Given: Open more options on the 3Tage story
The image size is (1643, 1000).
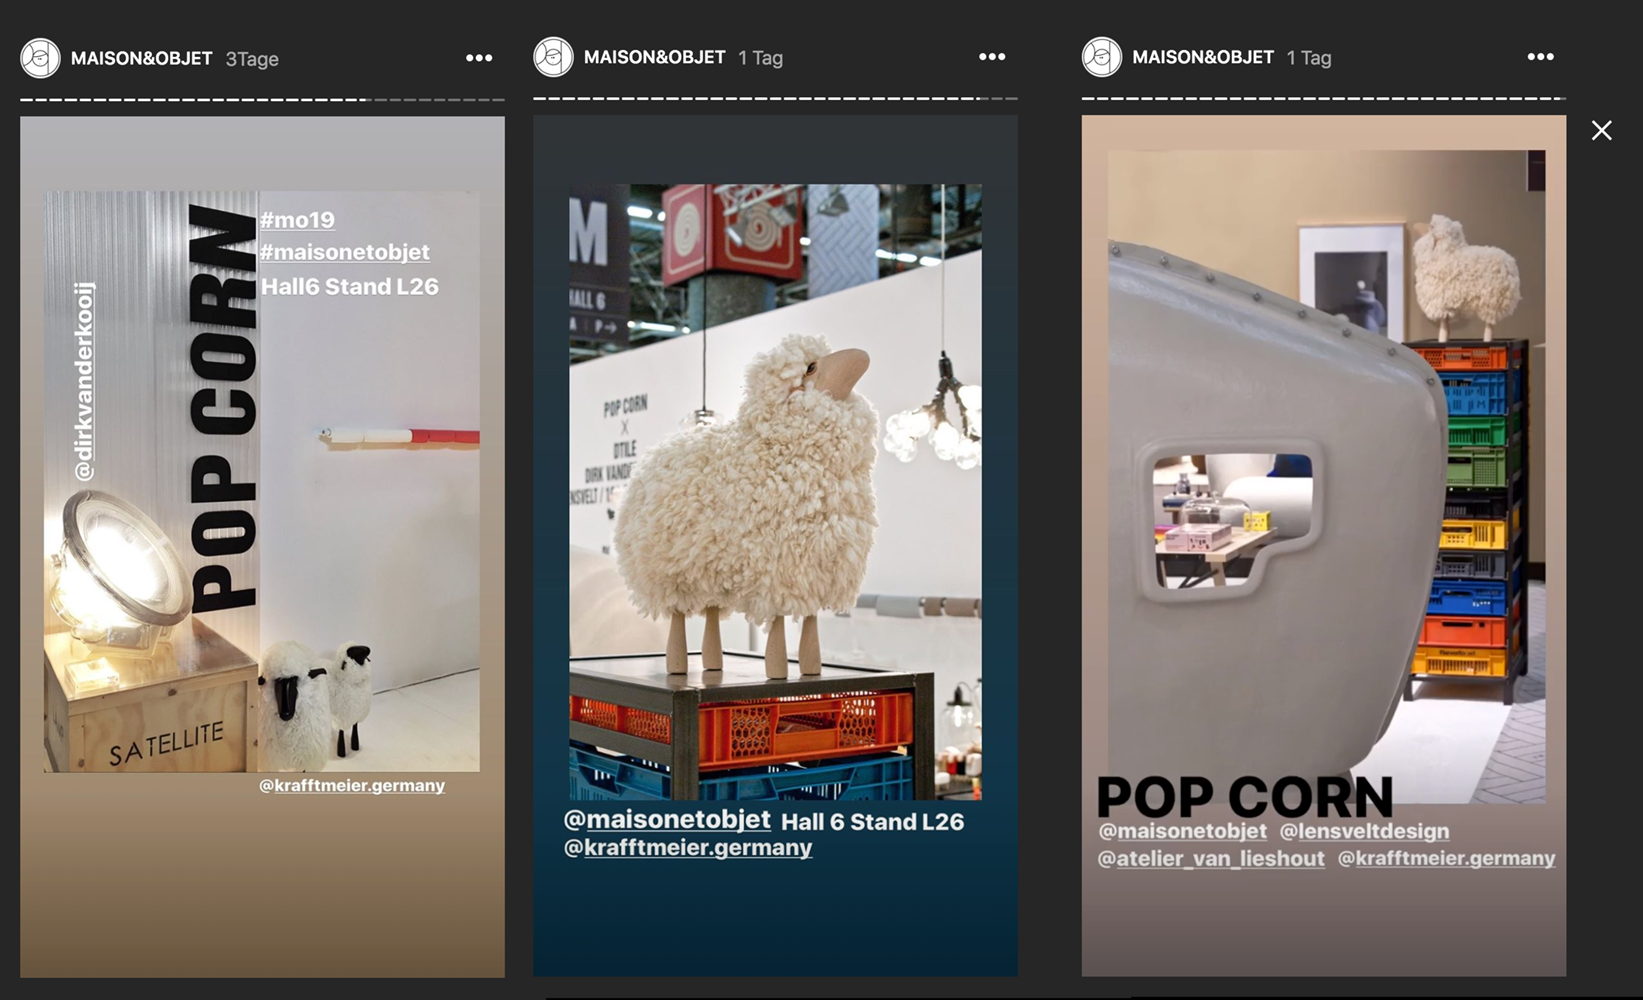Looking at the screenshot, I should coord(479,58).
